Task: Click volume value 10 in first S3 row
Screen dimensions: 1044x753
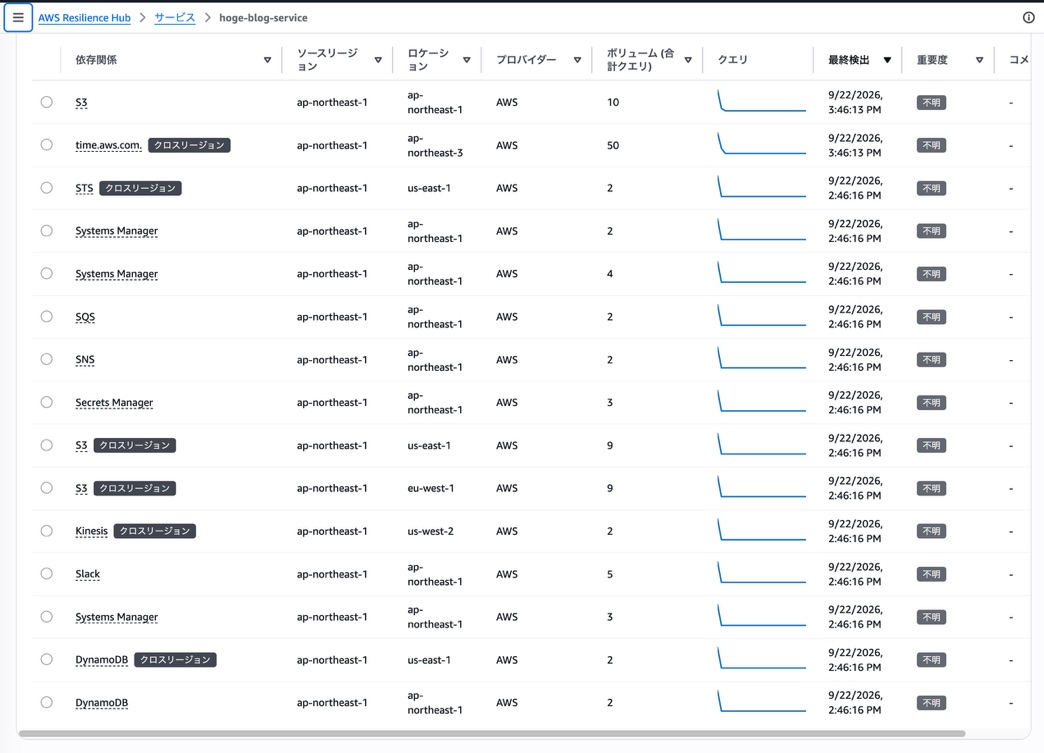Action: [613, 103]
